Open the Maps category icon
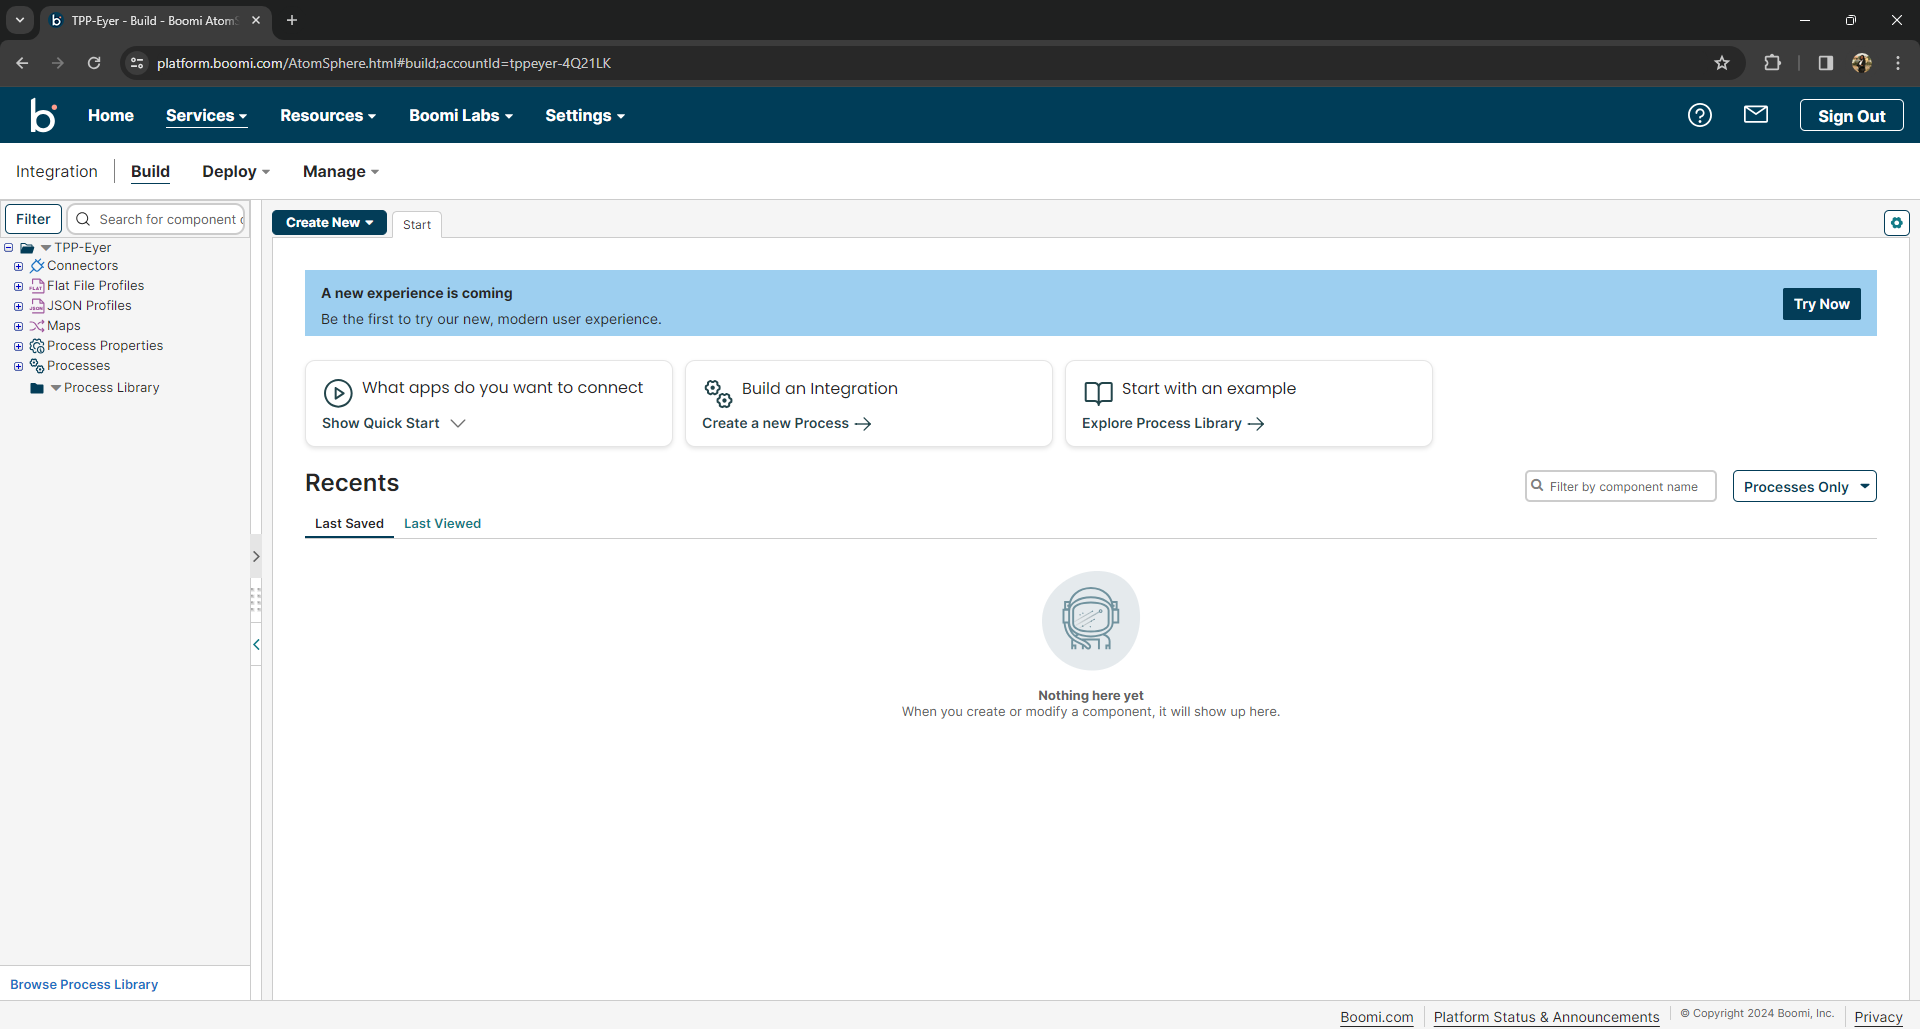Image resolution: width=1920 pixels, height=1029 pixels. (x=38, y=325)
